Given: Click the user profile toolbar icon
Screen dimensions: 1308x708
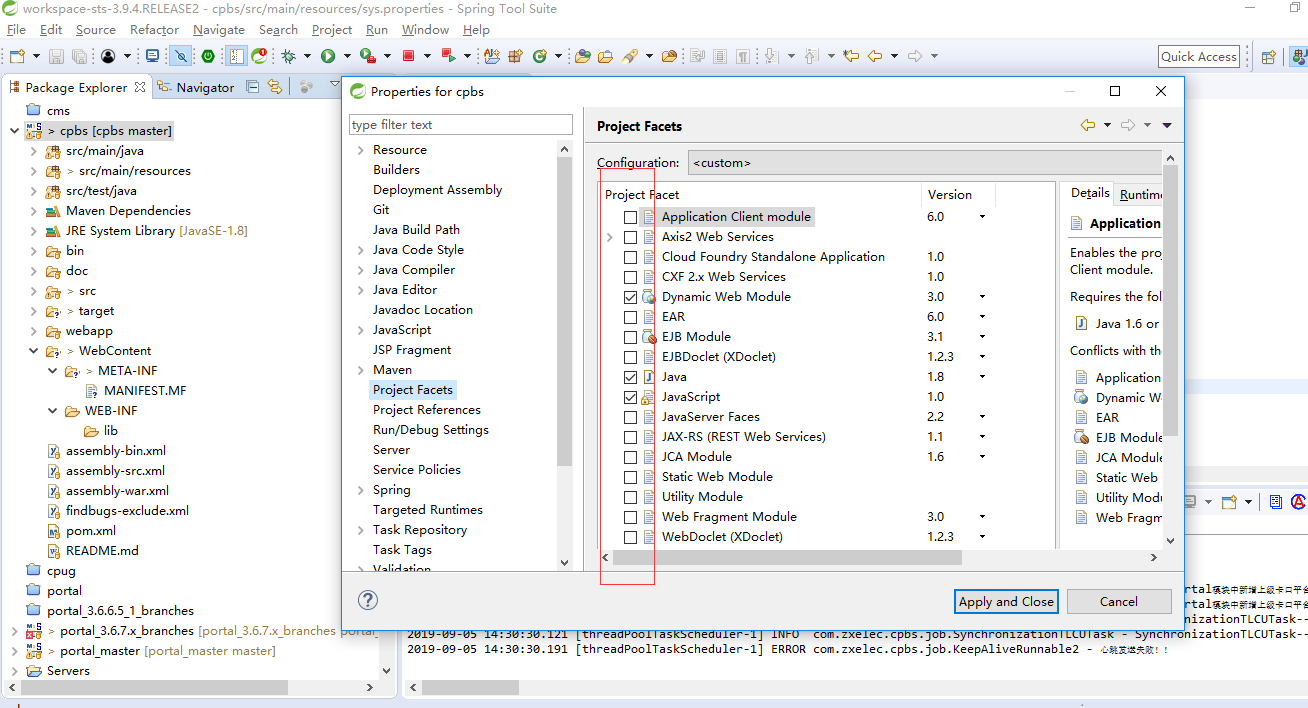Looking at the screenshot, I should (x=108, y=56).
